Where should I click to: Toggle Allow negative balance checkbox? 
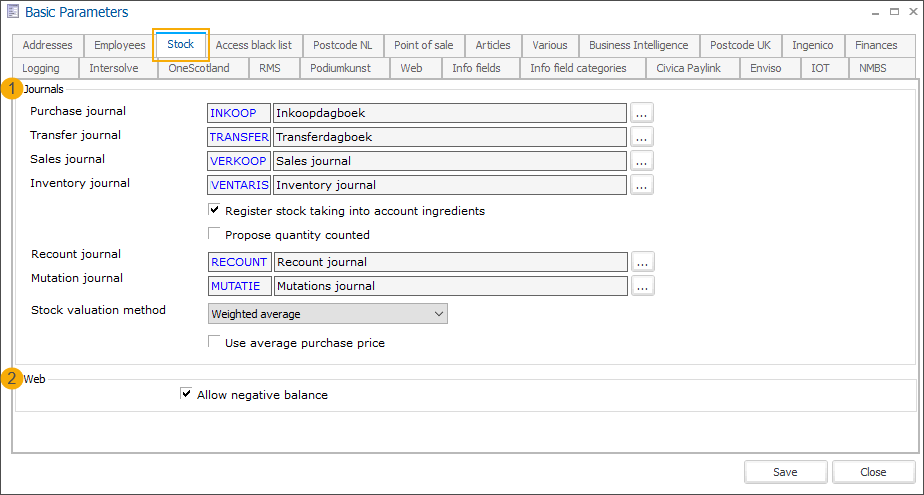pyautogui.click(x=186, y=394)
